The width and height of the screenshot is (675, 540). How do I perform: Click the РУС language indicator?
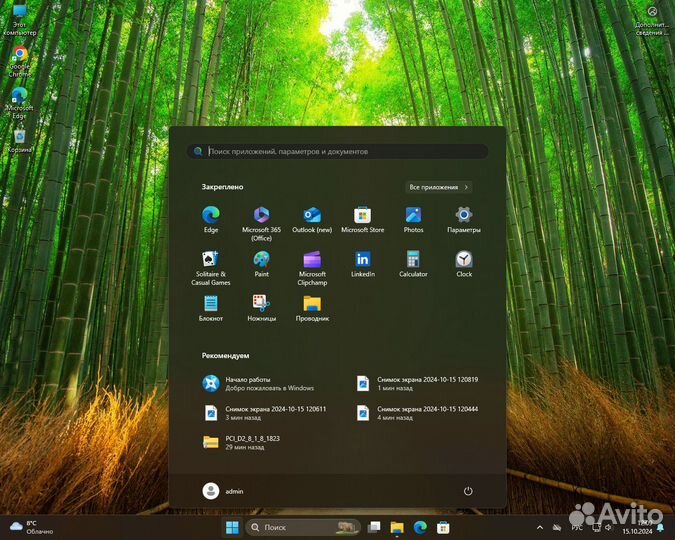click(576, 528)
